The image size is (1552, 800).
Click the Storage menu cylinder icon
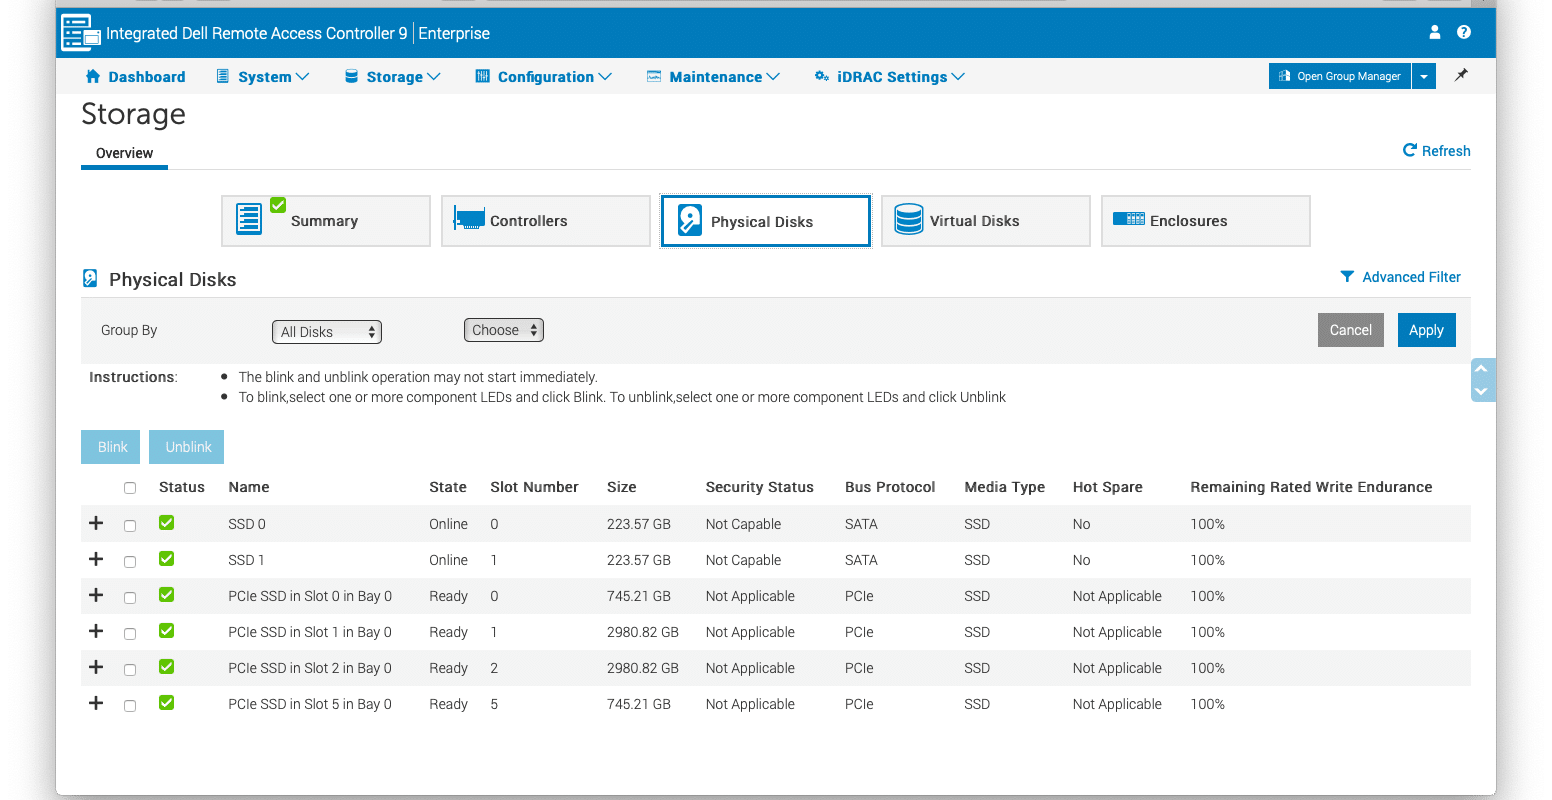tap(351, 76)
